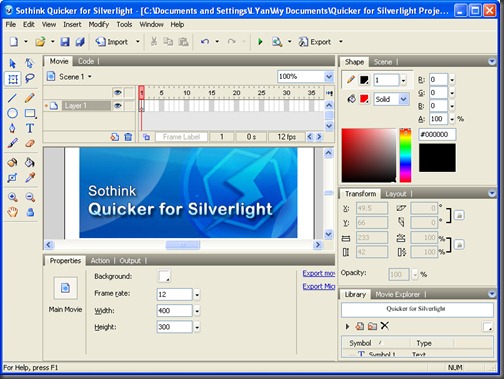Click the Frame Label field
Image resolution: width=504 pixels, height=379 pixels.
[181, 137]
